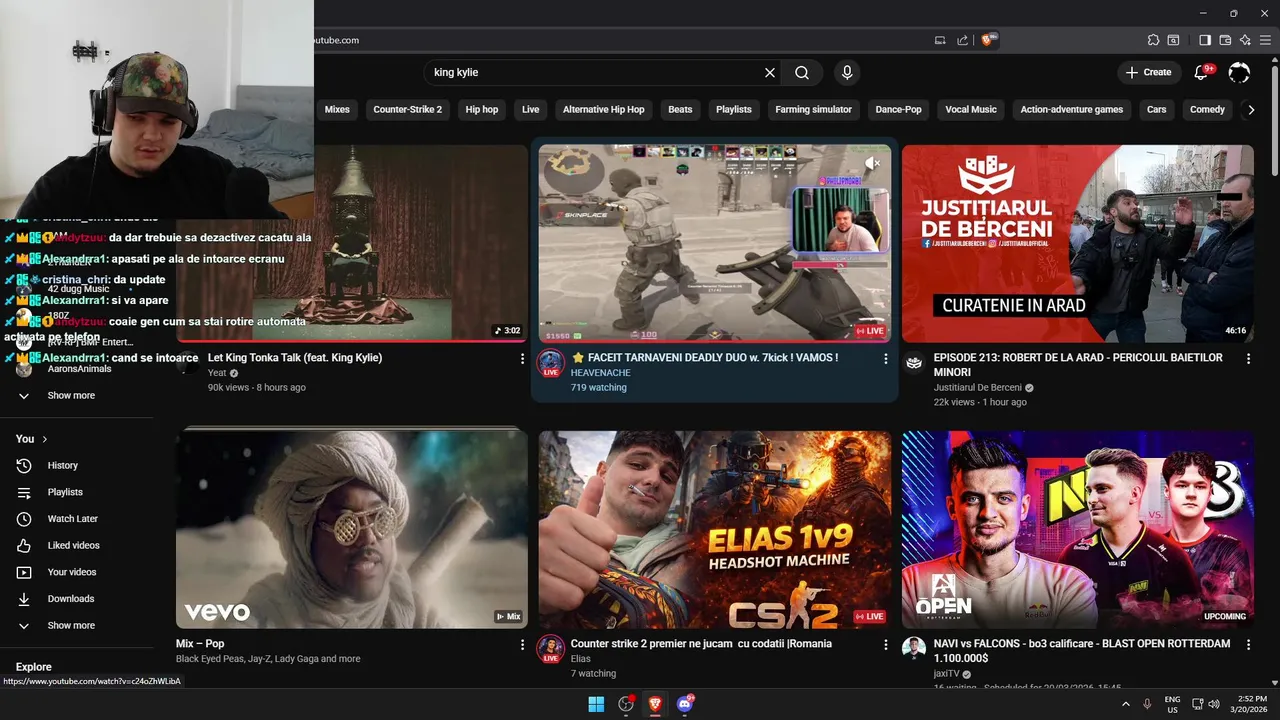Click the Create button
1280x720 pixels.
[x=1148, y=72]
